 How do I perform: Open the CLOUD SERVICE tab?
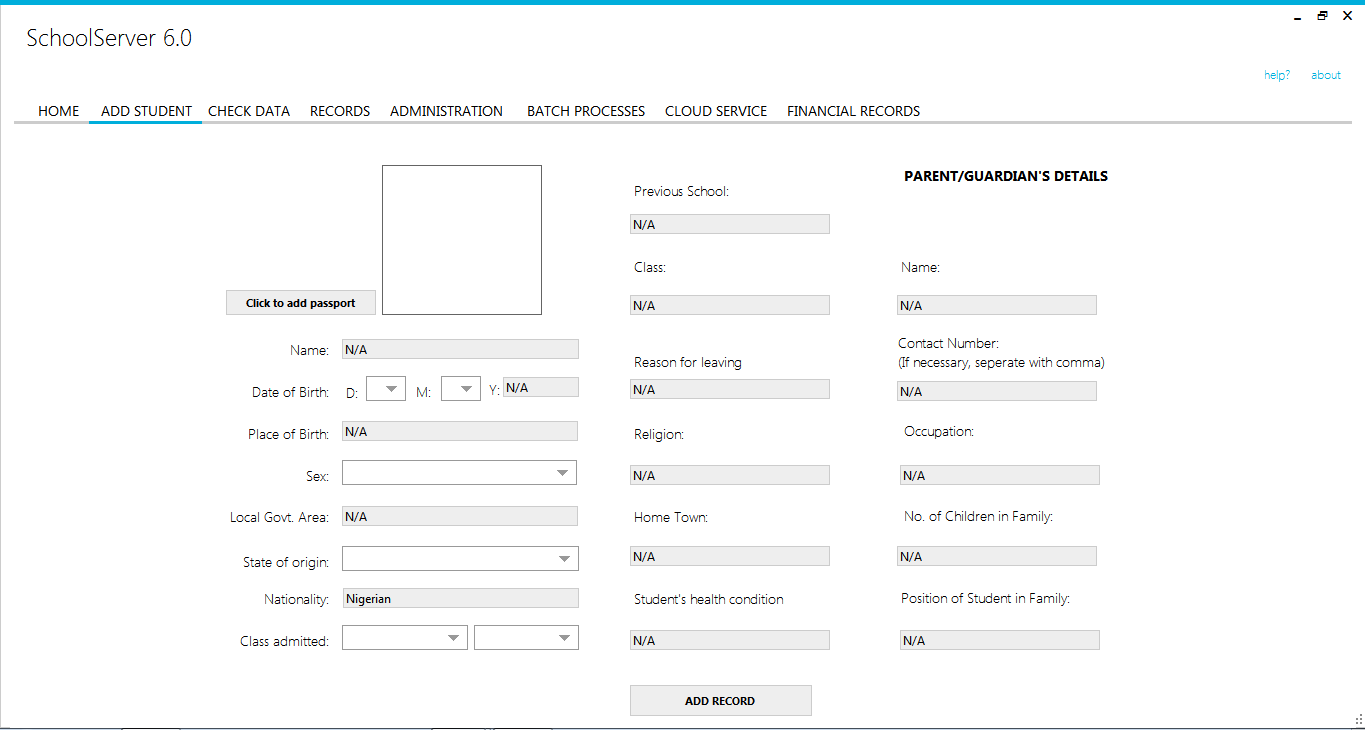tap(715, 111)
